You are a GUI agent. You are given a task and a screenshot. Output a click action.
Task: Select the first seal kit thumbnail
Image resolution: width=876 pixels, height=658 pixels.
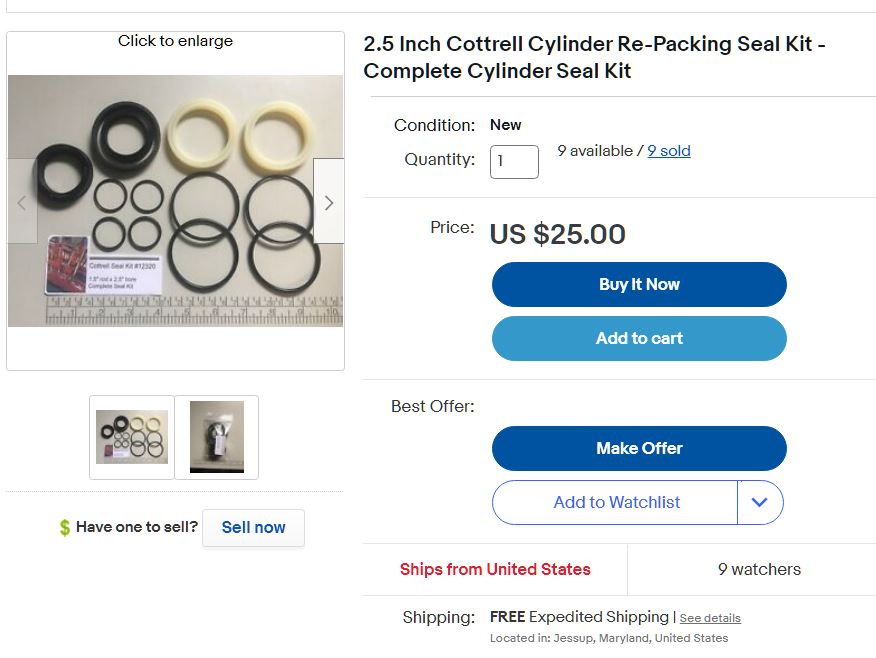(132, 437)
